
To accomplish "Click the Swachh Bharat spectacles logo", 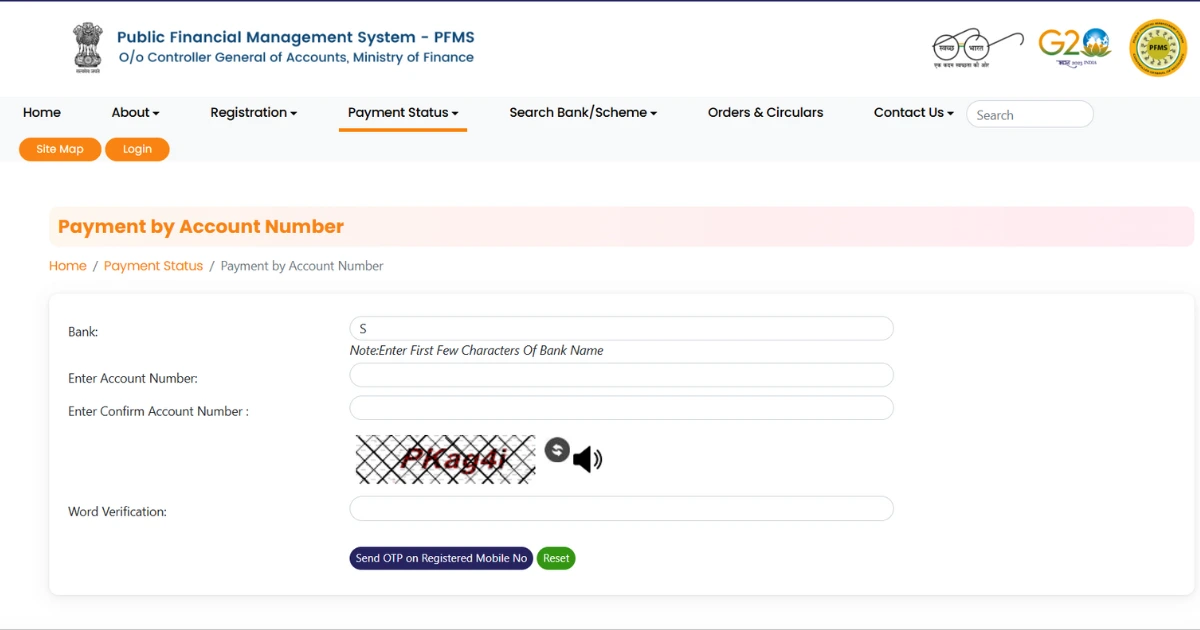I will 977,48.
